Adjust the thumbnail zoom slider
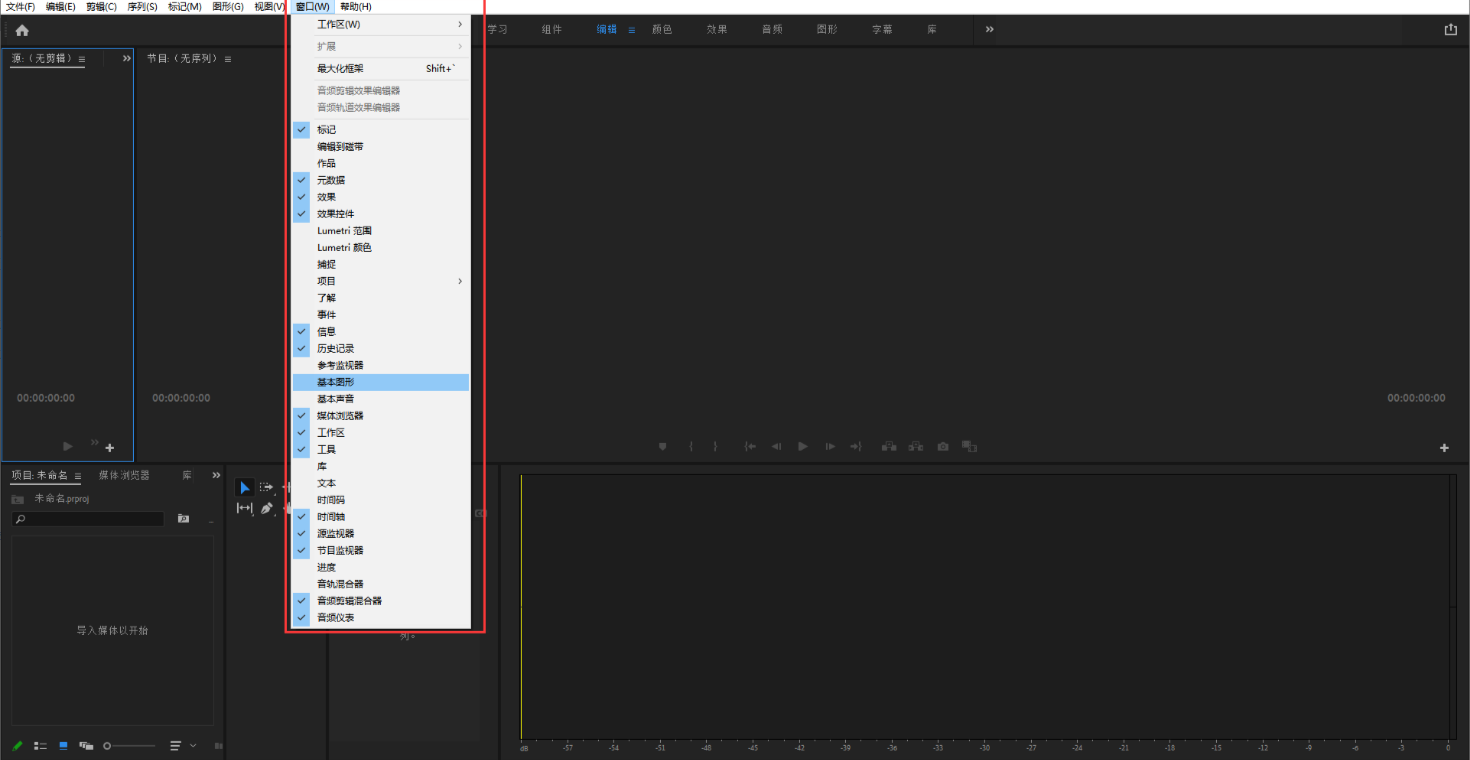Viewport: 1470px width, 760px height. click(130, 746)
